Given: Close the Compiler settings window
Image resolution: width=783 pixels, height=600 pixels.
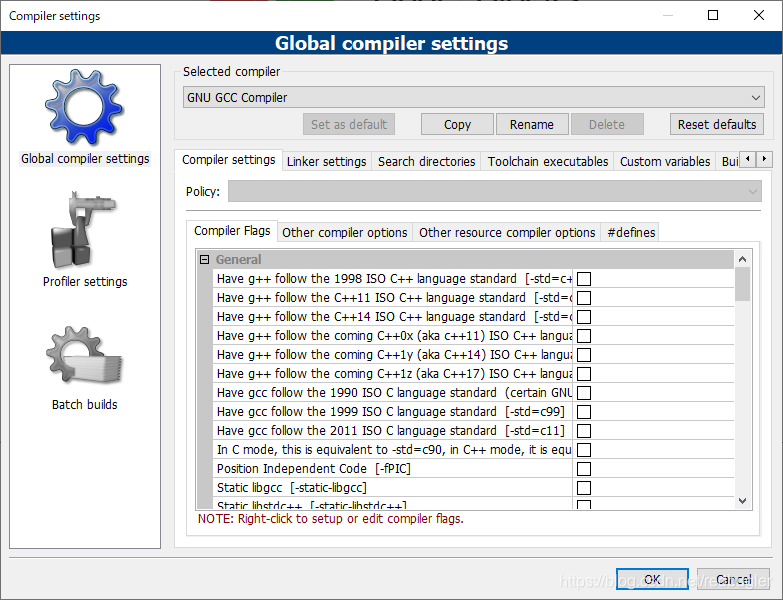Looking at the screenshot, I should point(759,15).
